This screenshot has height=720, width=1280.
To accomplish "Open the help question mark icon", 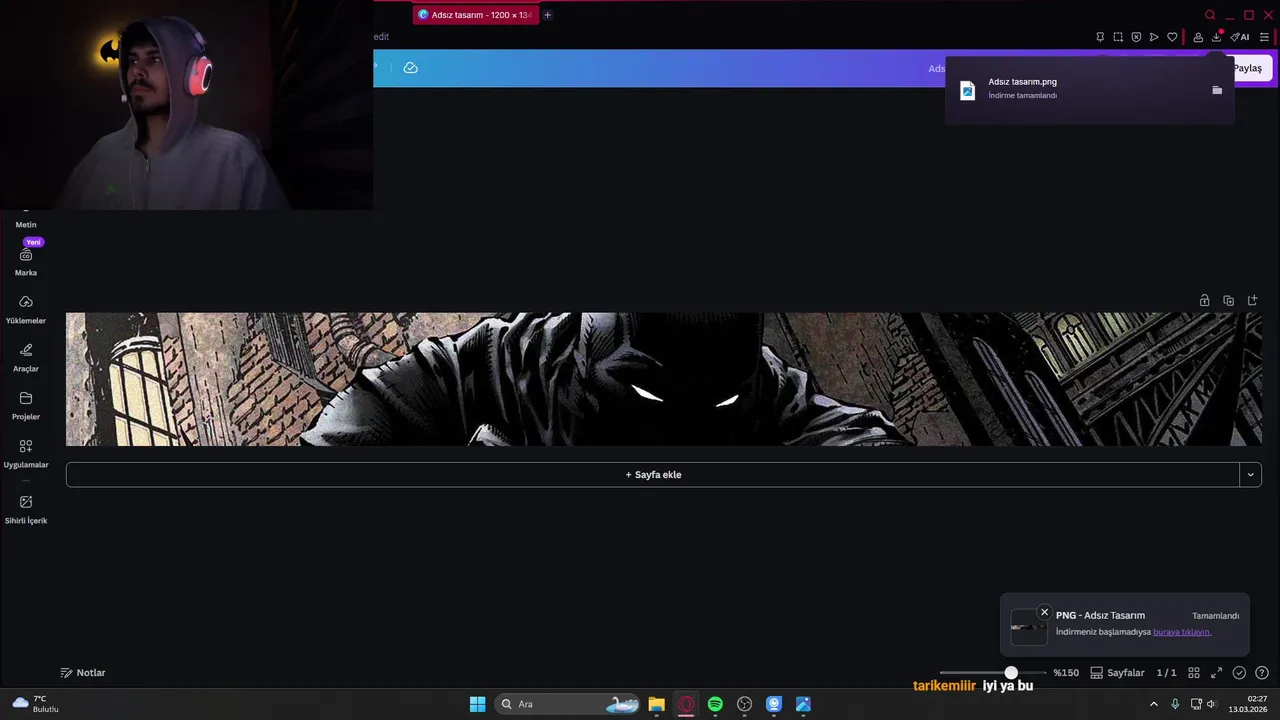I will pyautogui.click(x=1262, y=673).
